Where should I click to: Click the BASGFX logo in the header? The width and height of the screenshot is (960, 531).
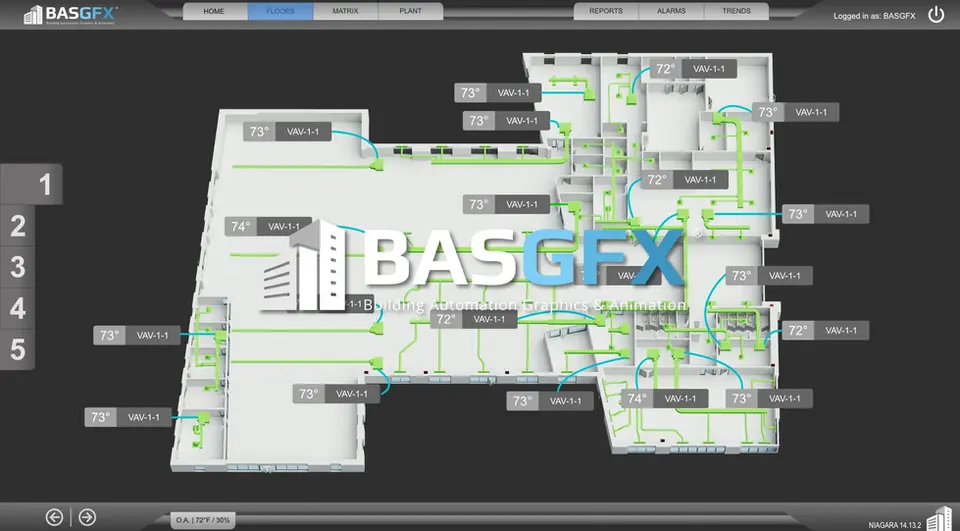pyautogui.click(x=70, y=14)
